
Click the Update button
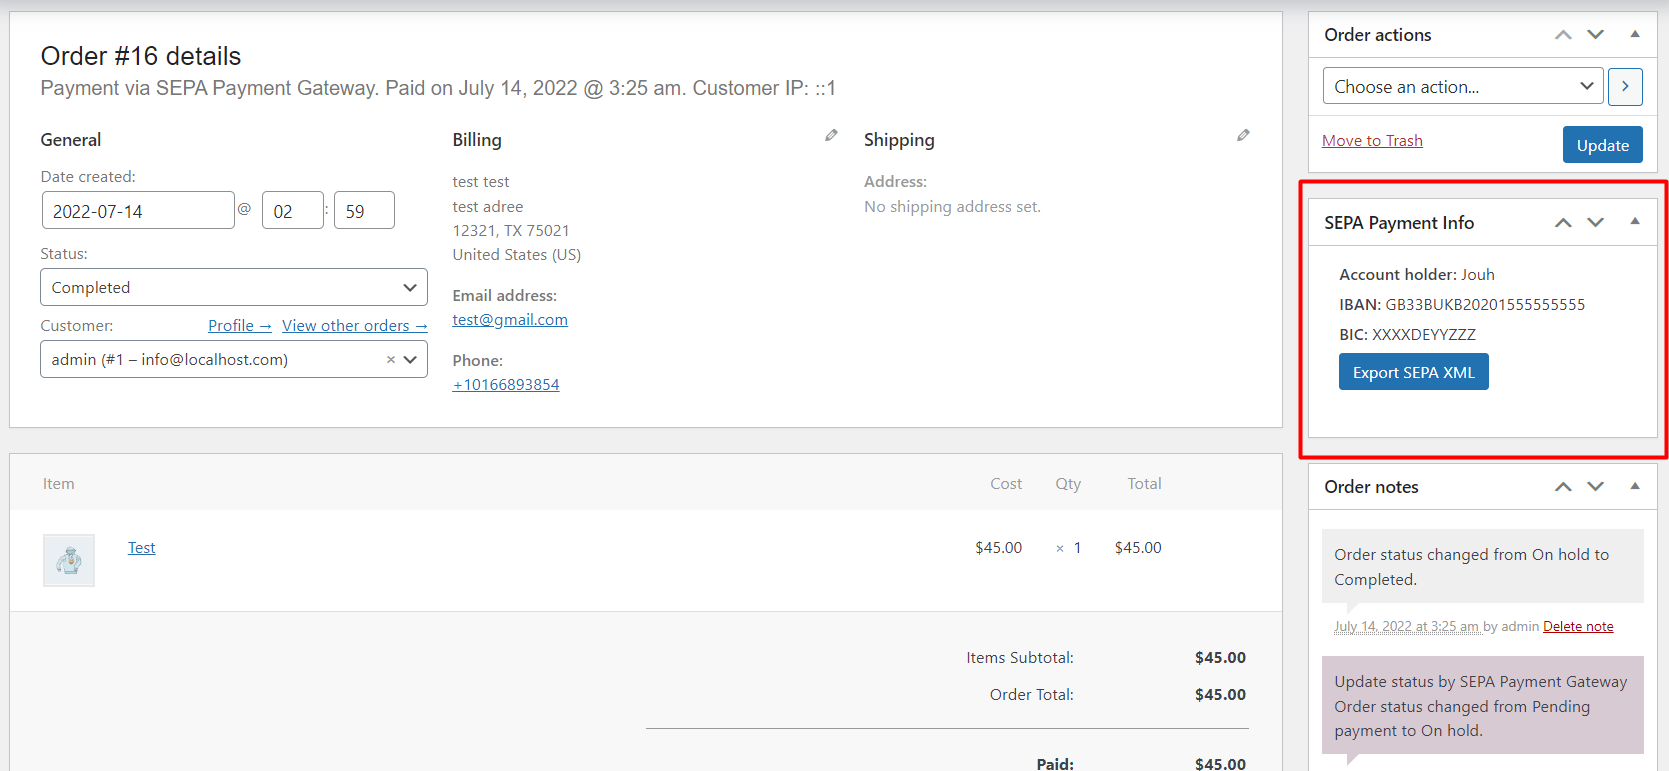pyautogui.click(x=1602, y=145)
